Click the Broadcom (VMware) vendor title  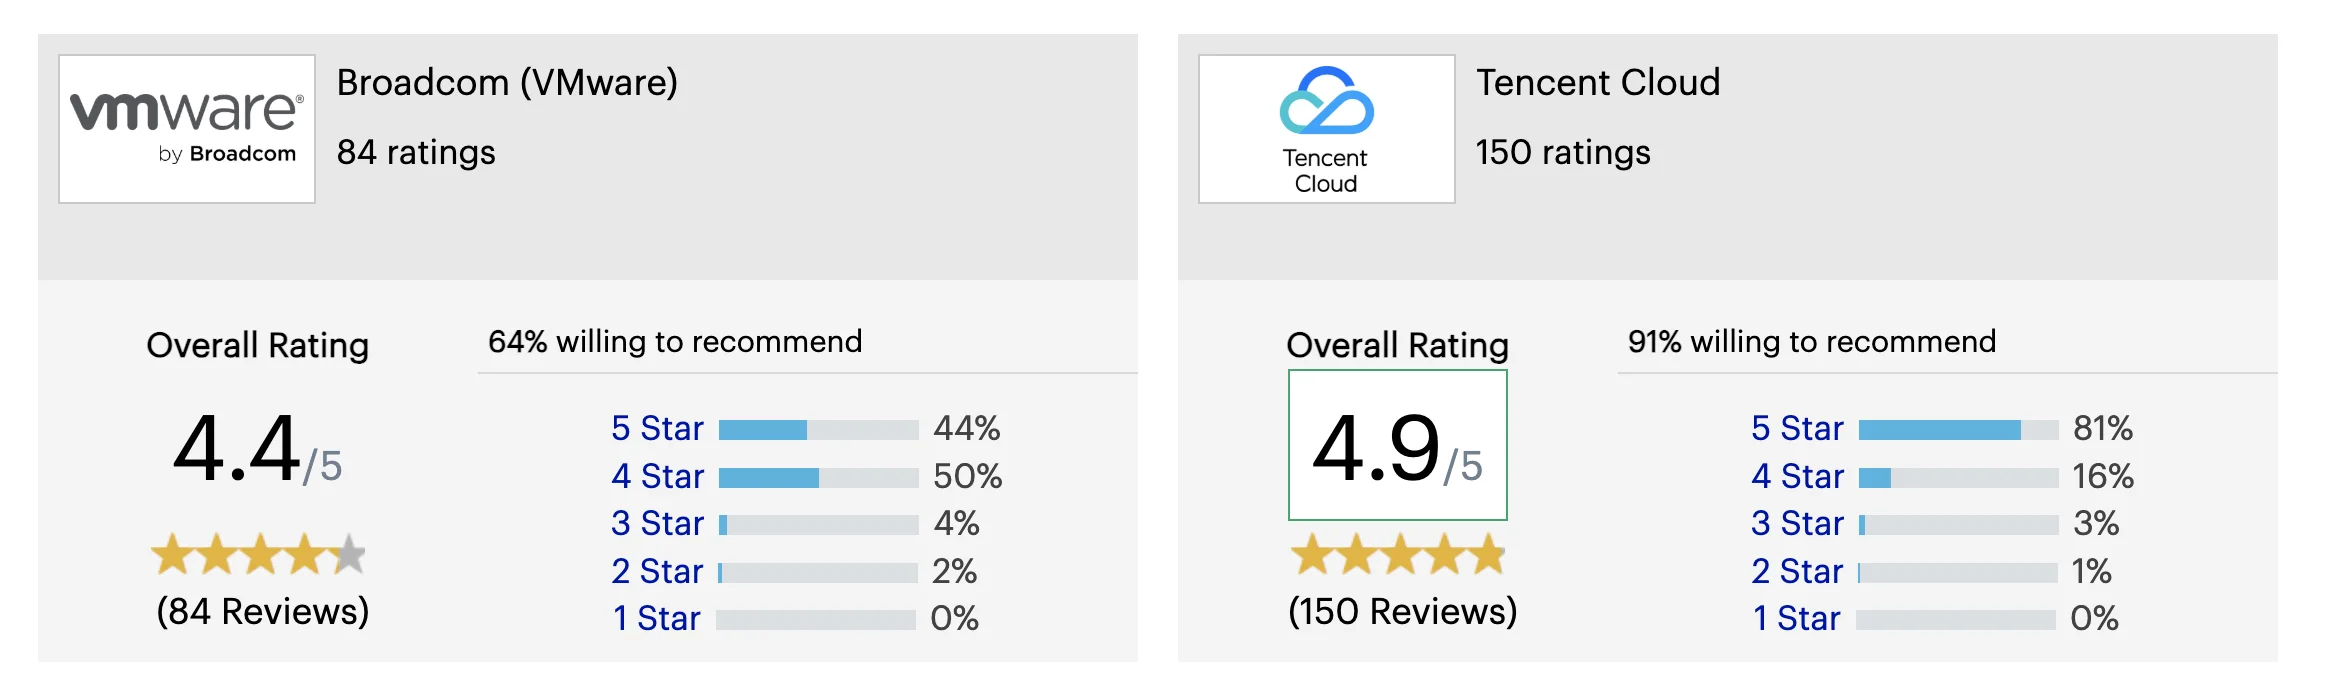[508, 82]
